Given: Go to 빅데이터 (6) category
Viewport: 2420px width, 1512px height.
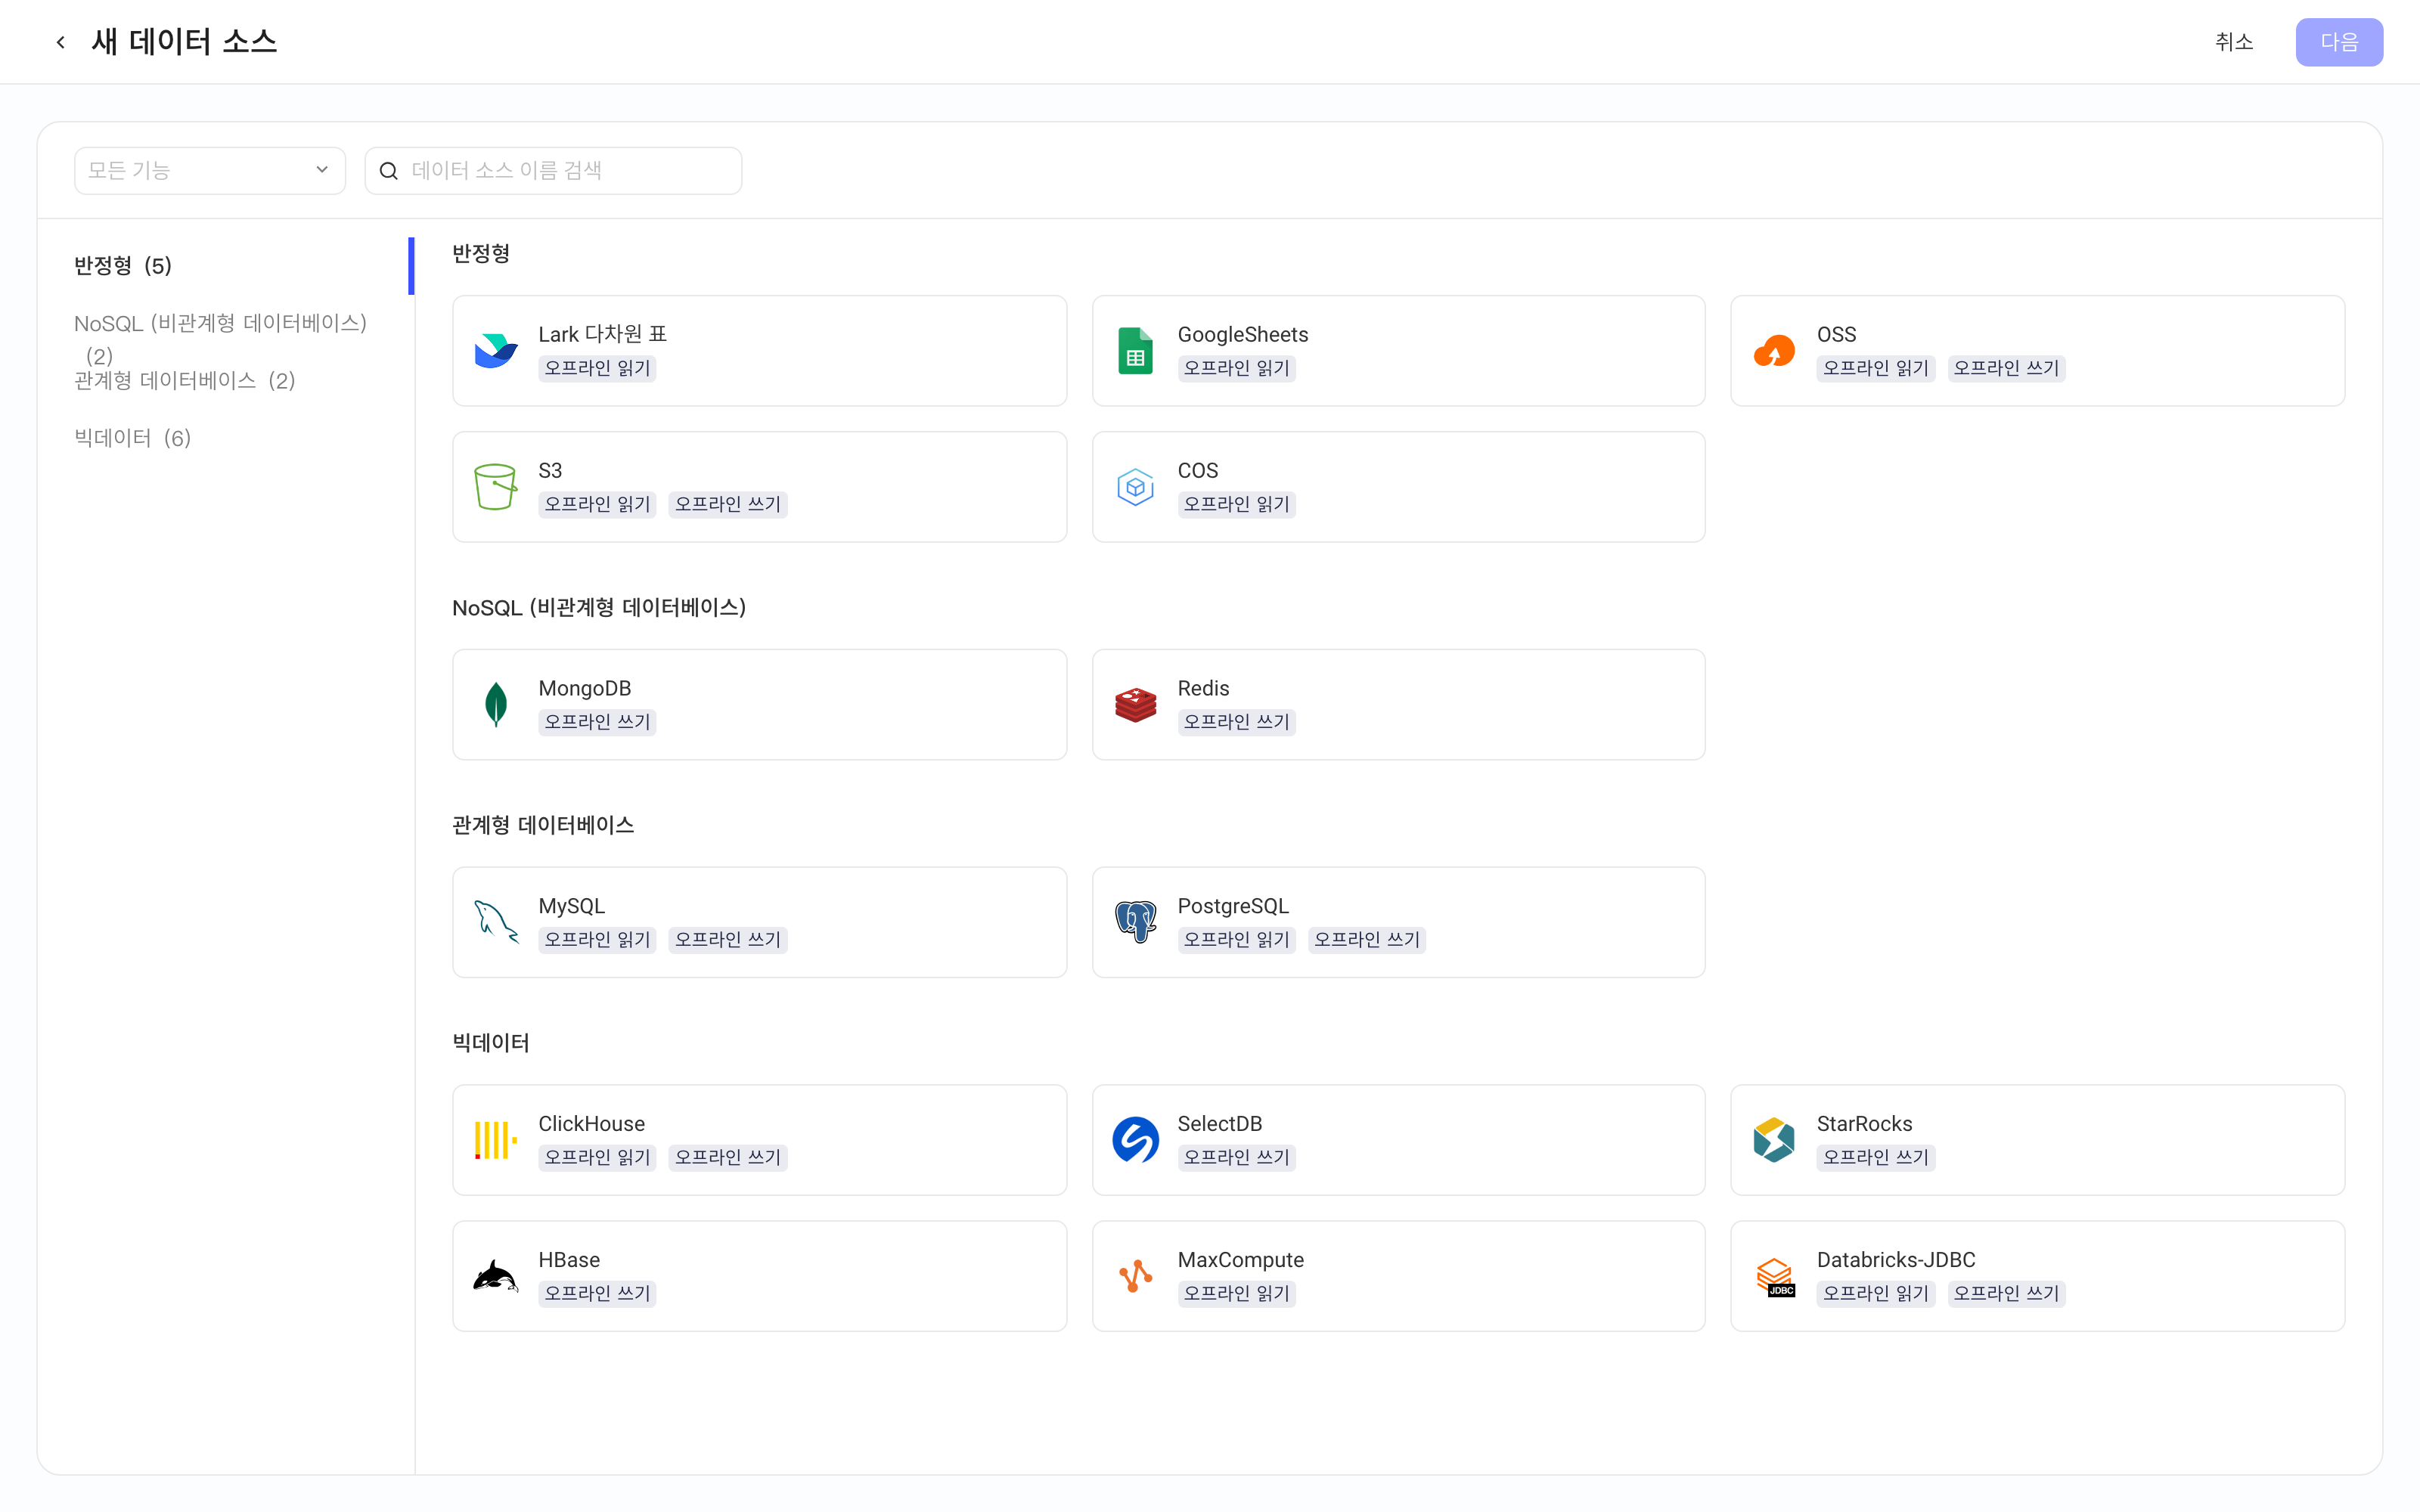Looking at the screenshot, I should 133,438.
